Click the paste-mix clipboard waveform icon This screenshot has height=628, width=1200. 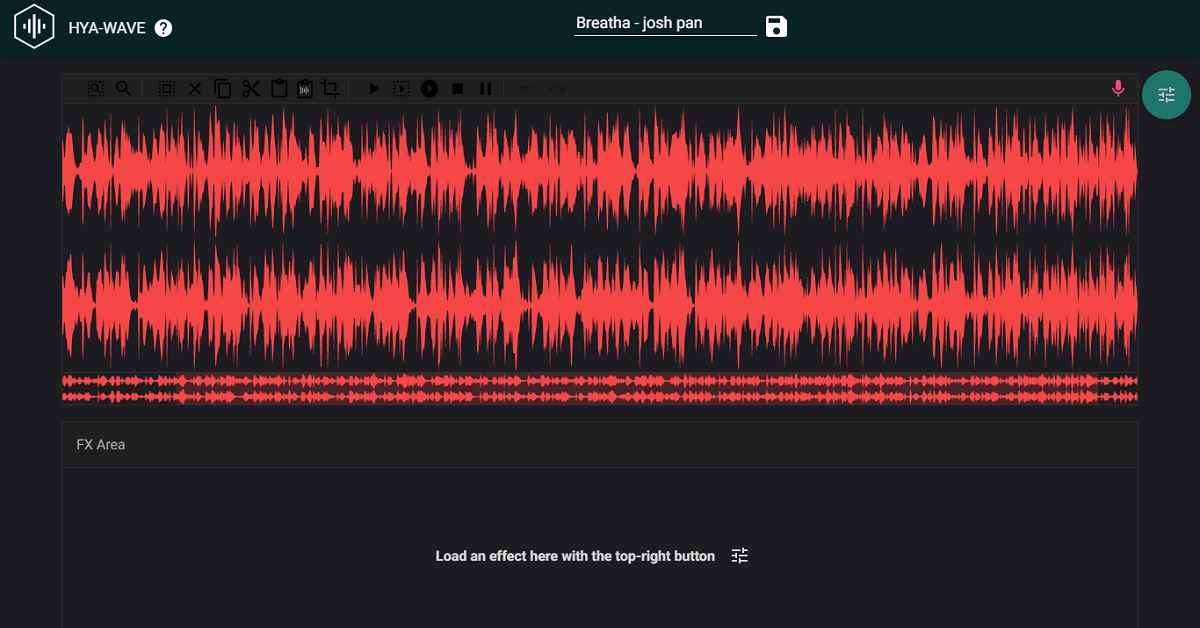304,89
